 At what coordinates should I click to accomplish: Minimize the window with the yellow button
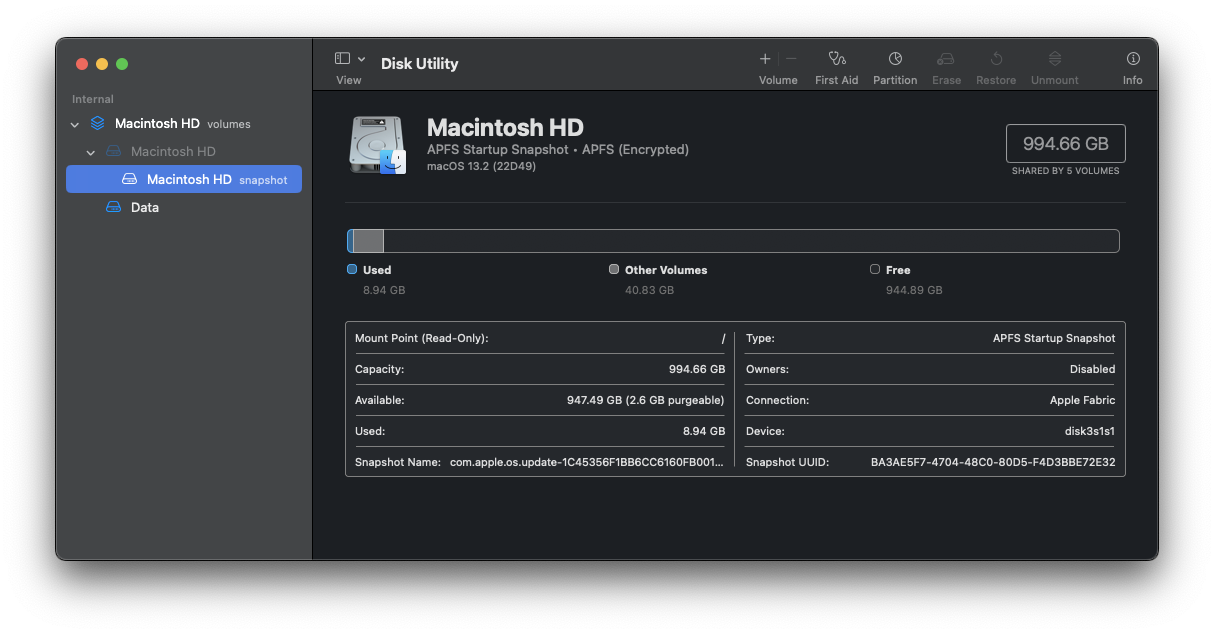102,64
